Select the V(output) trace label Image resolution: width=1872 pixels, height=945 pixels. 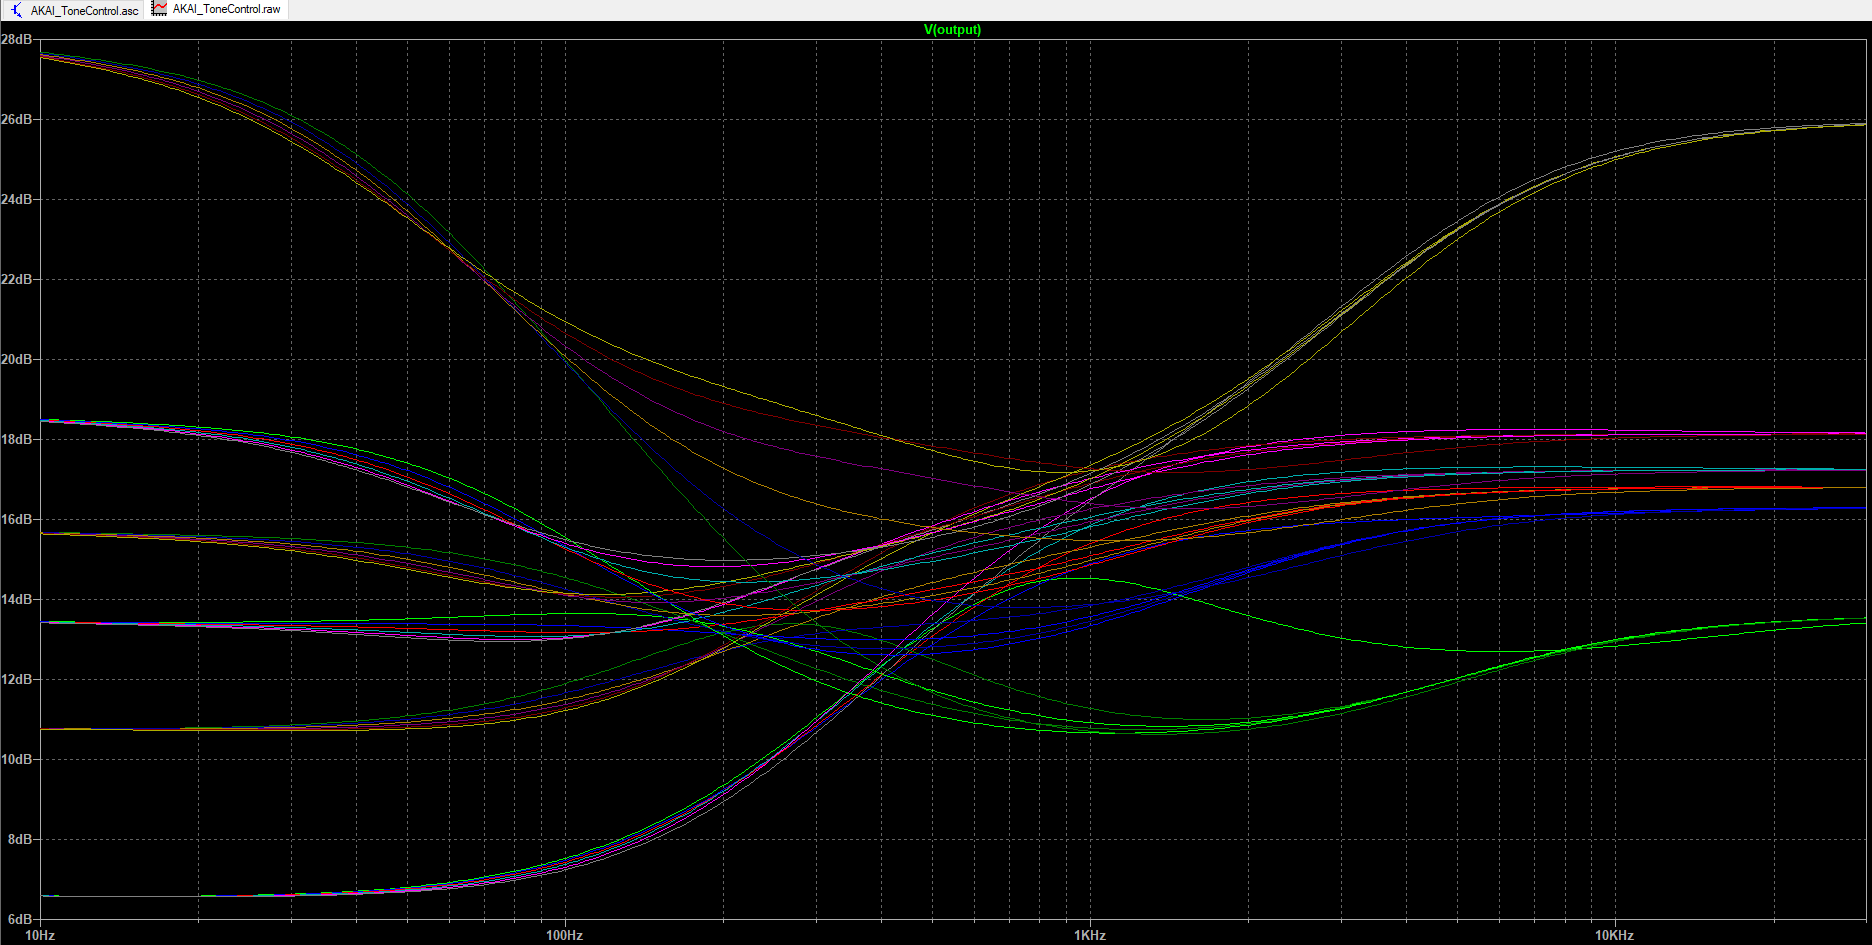coord(952,30)
